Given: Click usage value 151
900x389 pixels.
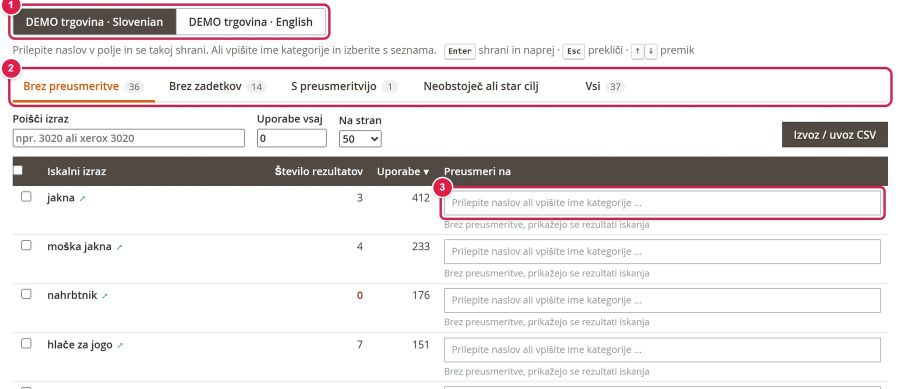Looking at the screenshot, I should tap(421, 344).
